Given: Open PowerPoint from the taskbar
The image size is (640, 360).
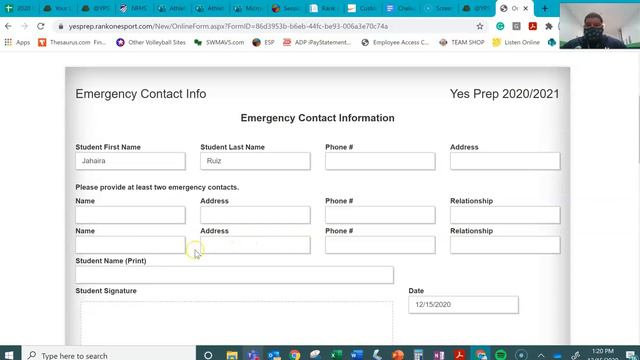Looking at the screenshot, I should [398, 355].
